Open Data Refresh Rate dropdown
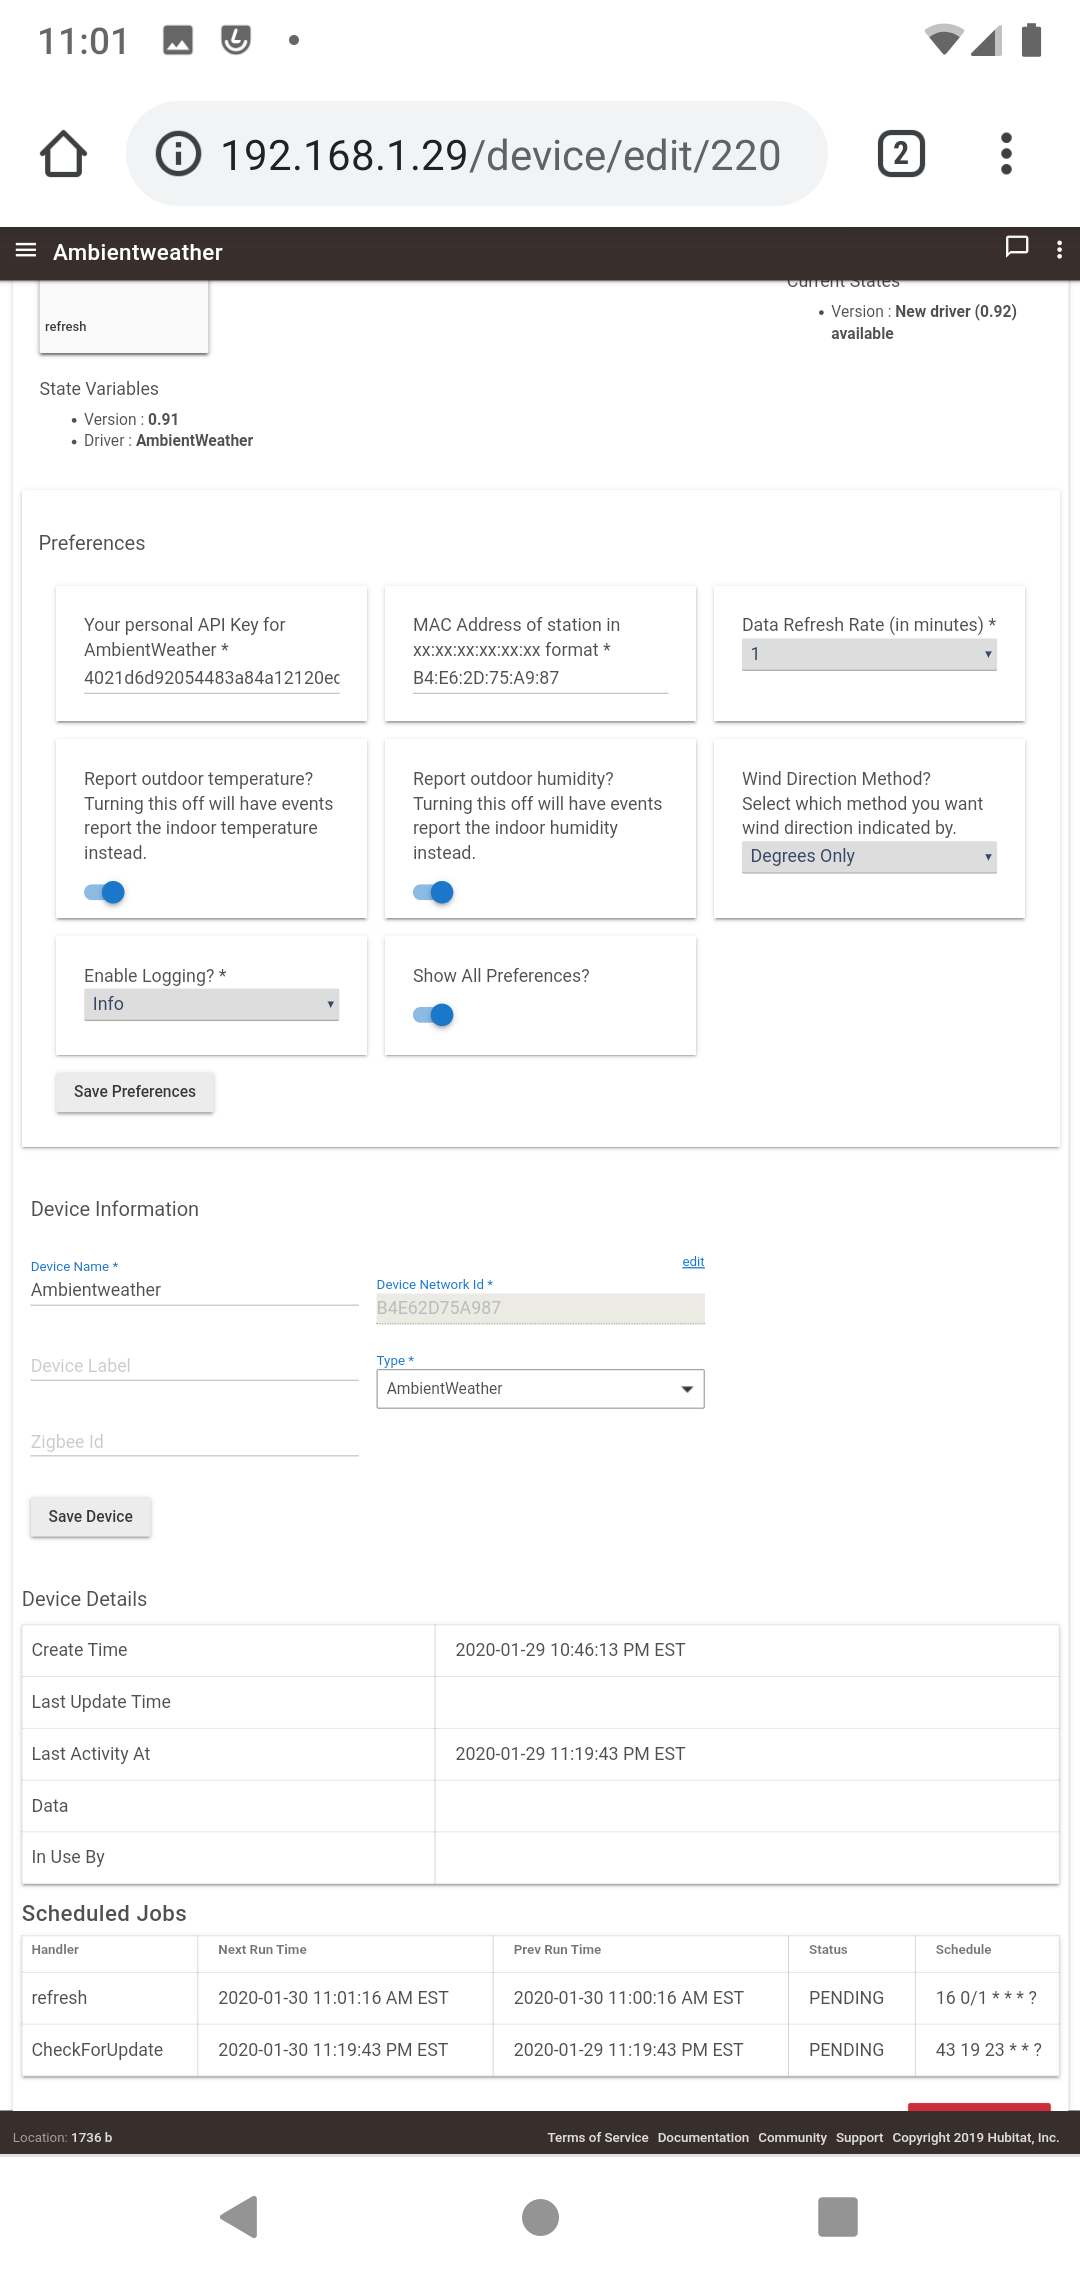 click(x=869, y=654)
